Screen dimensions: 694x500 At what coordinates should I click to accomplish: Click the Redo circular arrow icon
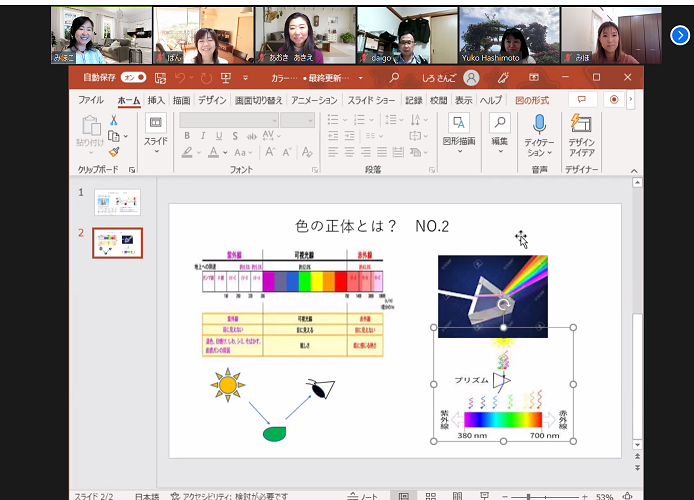pyautogui.click(x=206, y=78)
